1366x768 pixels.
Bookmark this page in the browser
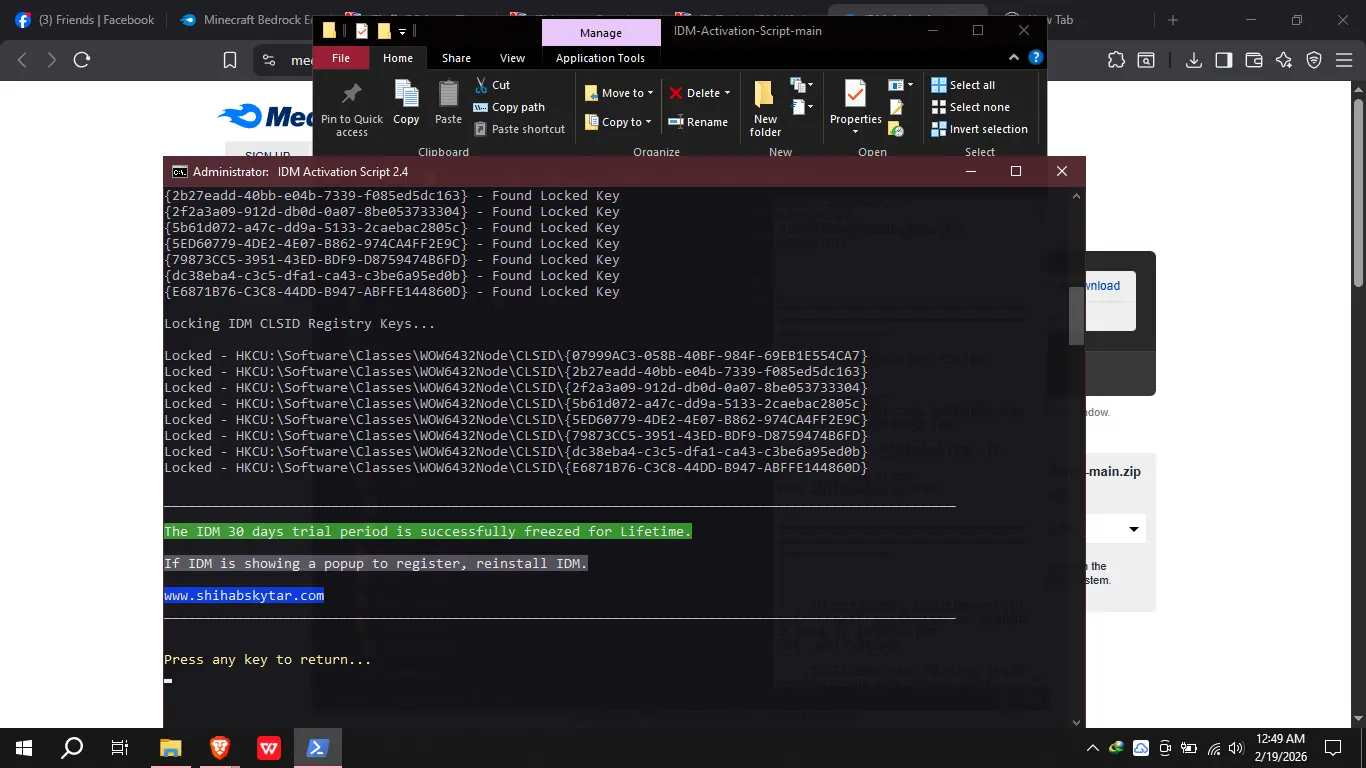point(229,60)
